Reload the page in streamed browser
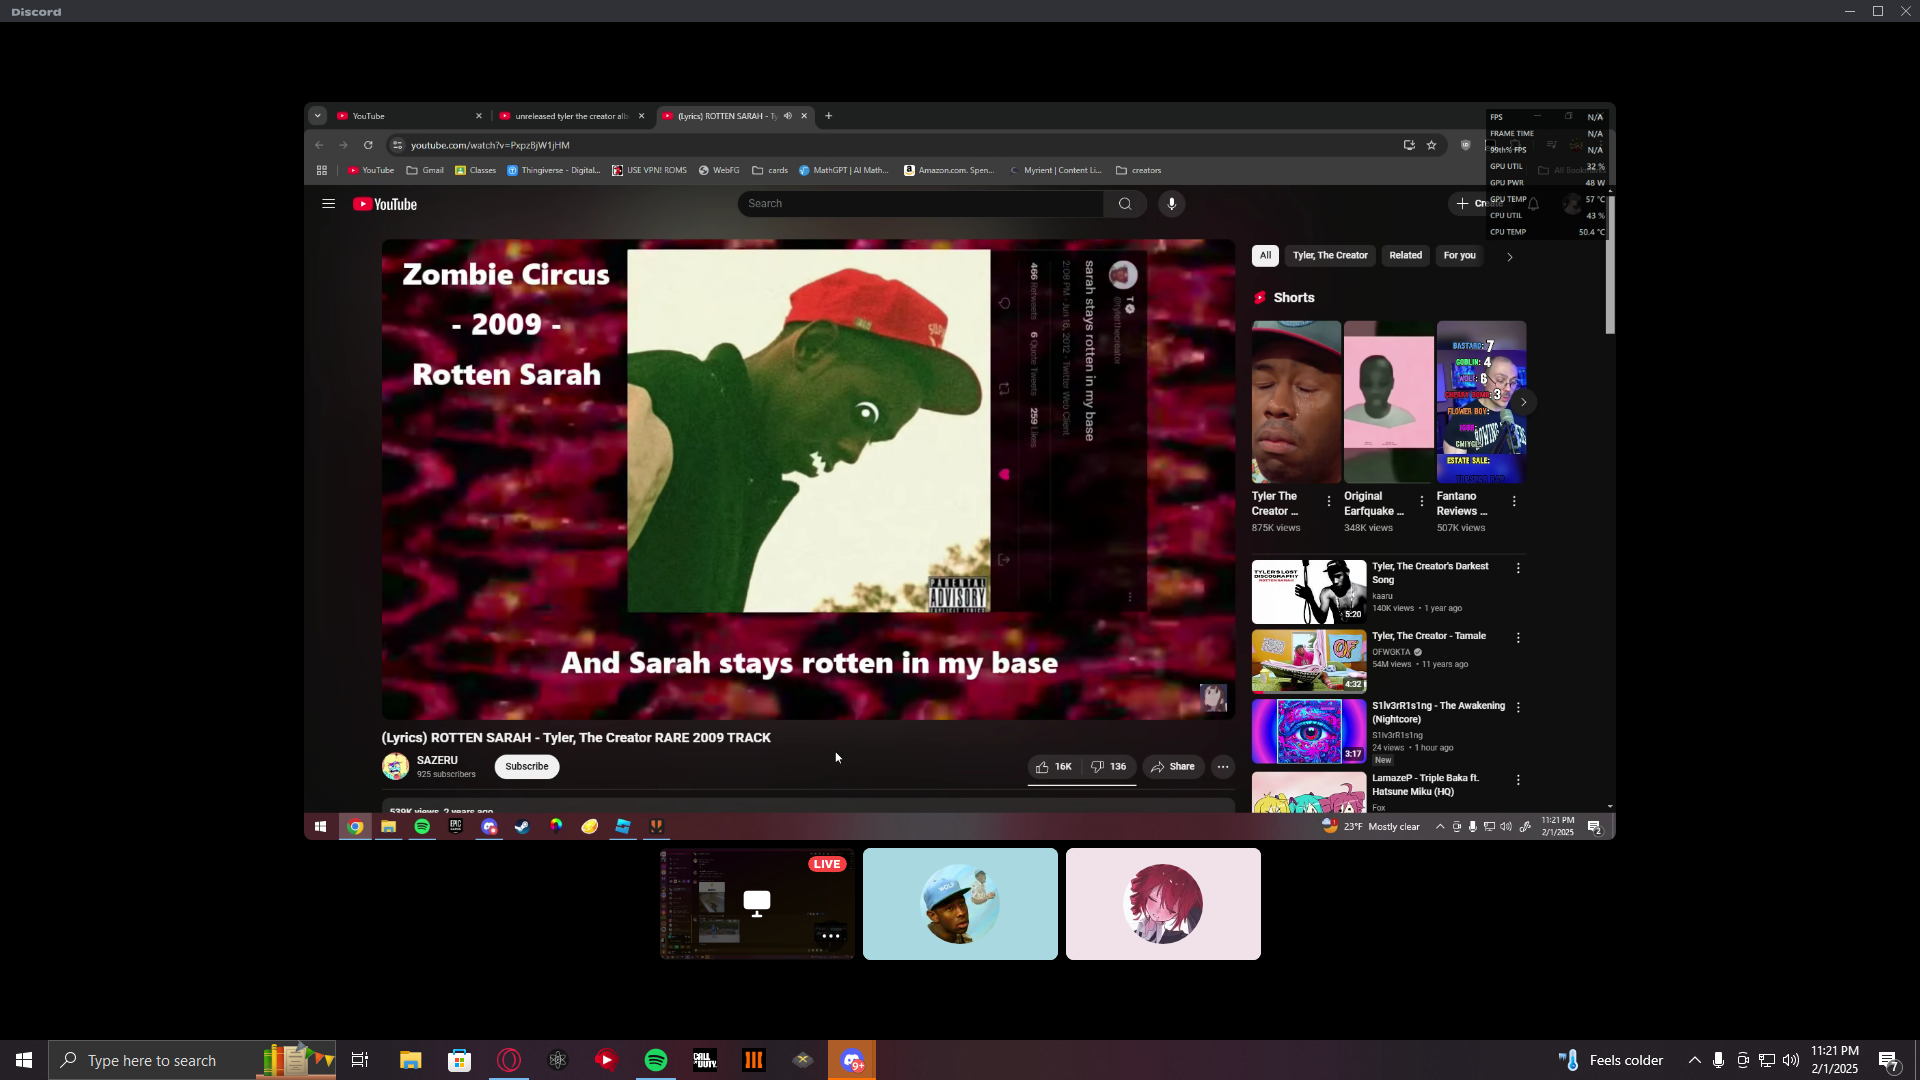The image size is (1920, 1080). 368,145
